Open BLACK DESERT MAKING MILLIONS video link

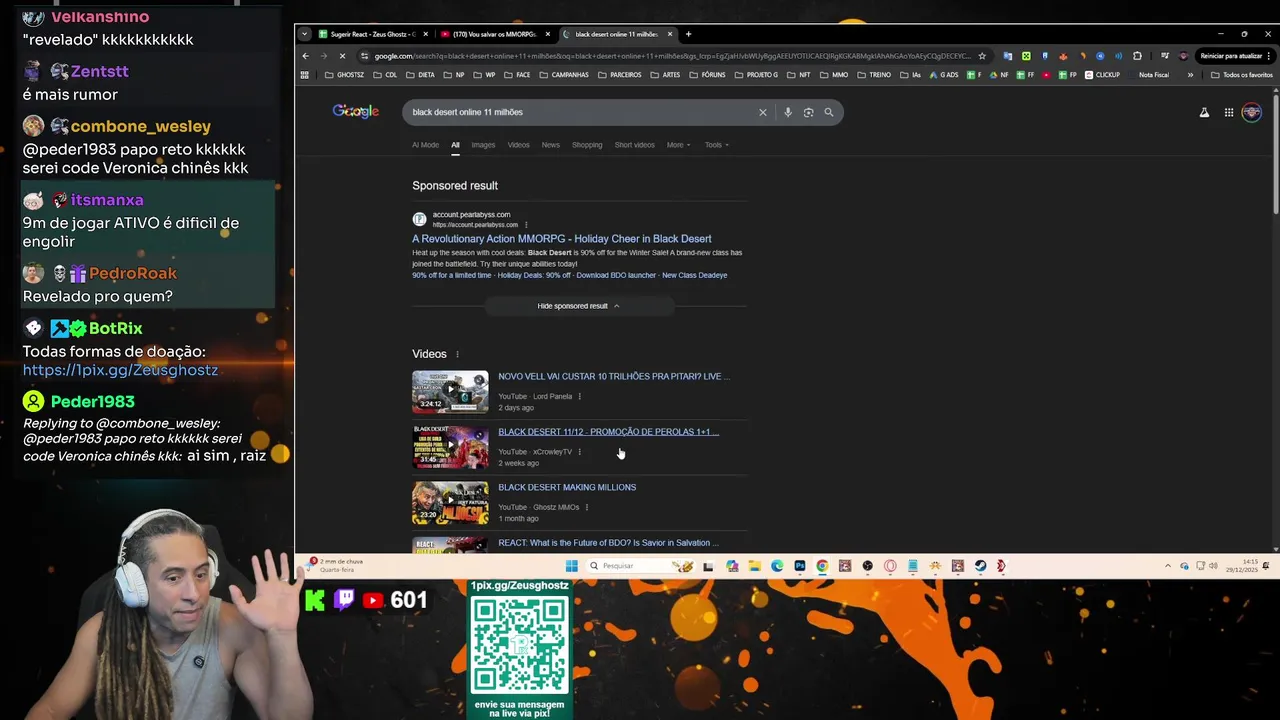[x=567, y=487]
